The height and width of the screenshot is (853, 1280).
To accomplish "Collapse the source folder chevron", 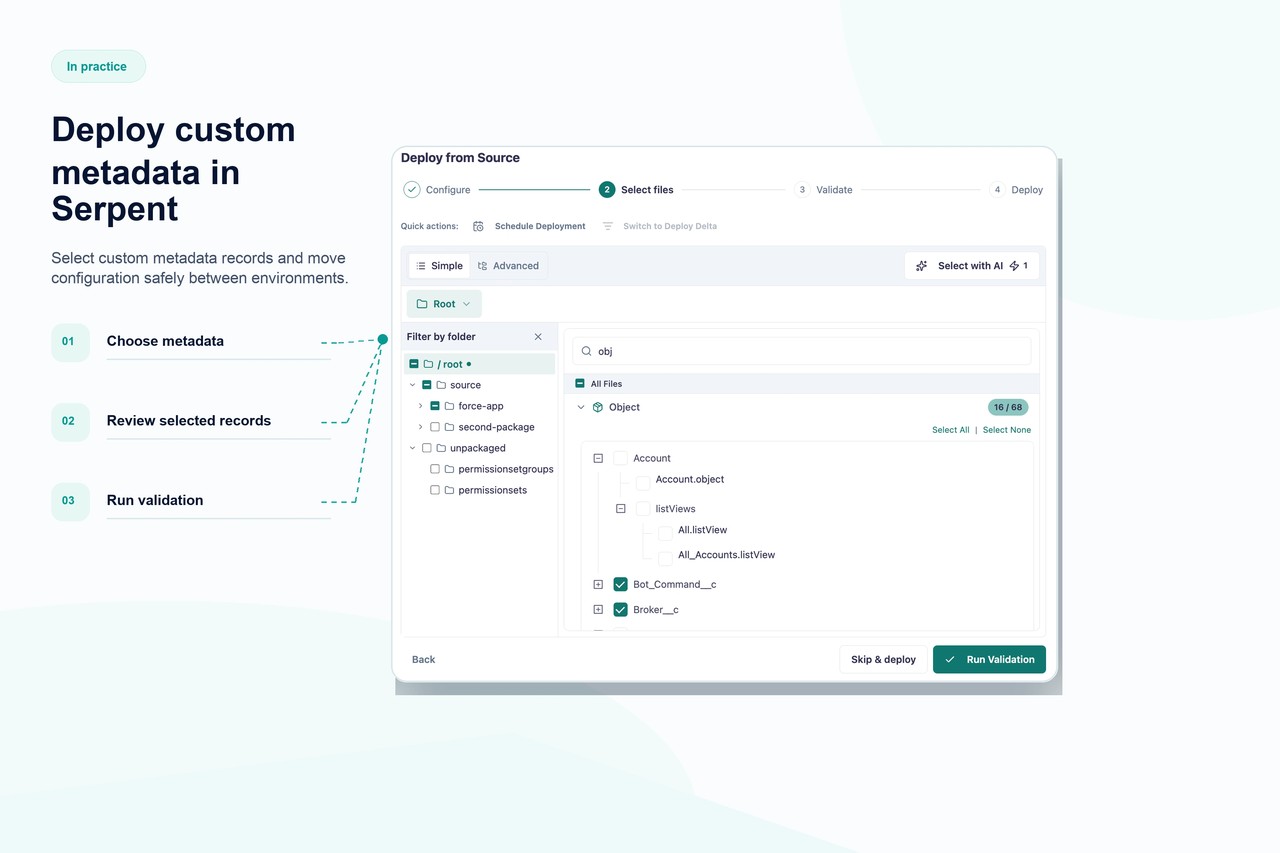I will point(412,385).
